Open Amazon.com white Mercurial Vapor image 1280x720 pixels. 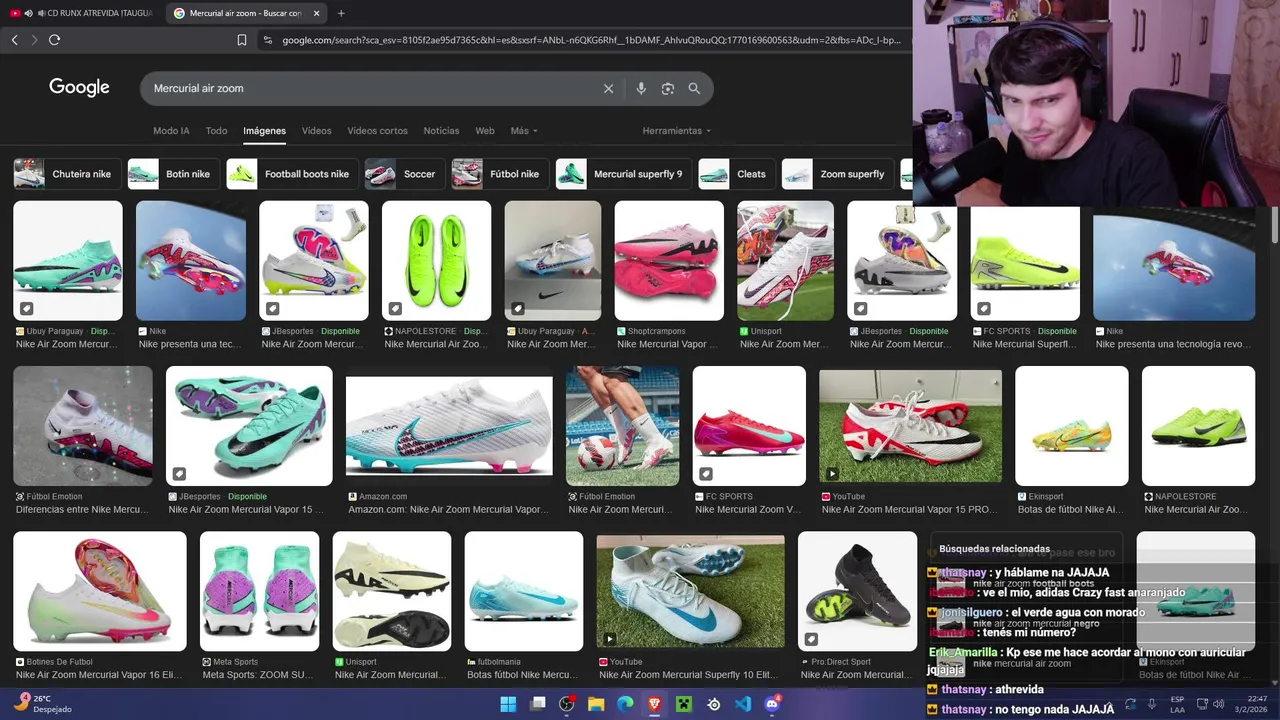[x=449, y=426]
